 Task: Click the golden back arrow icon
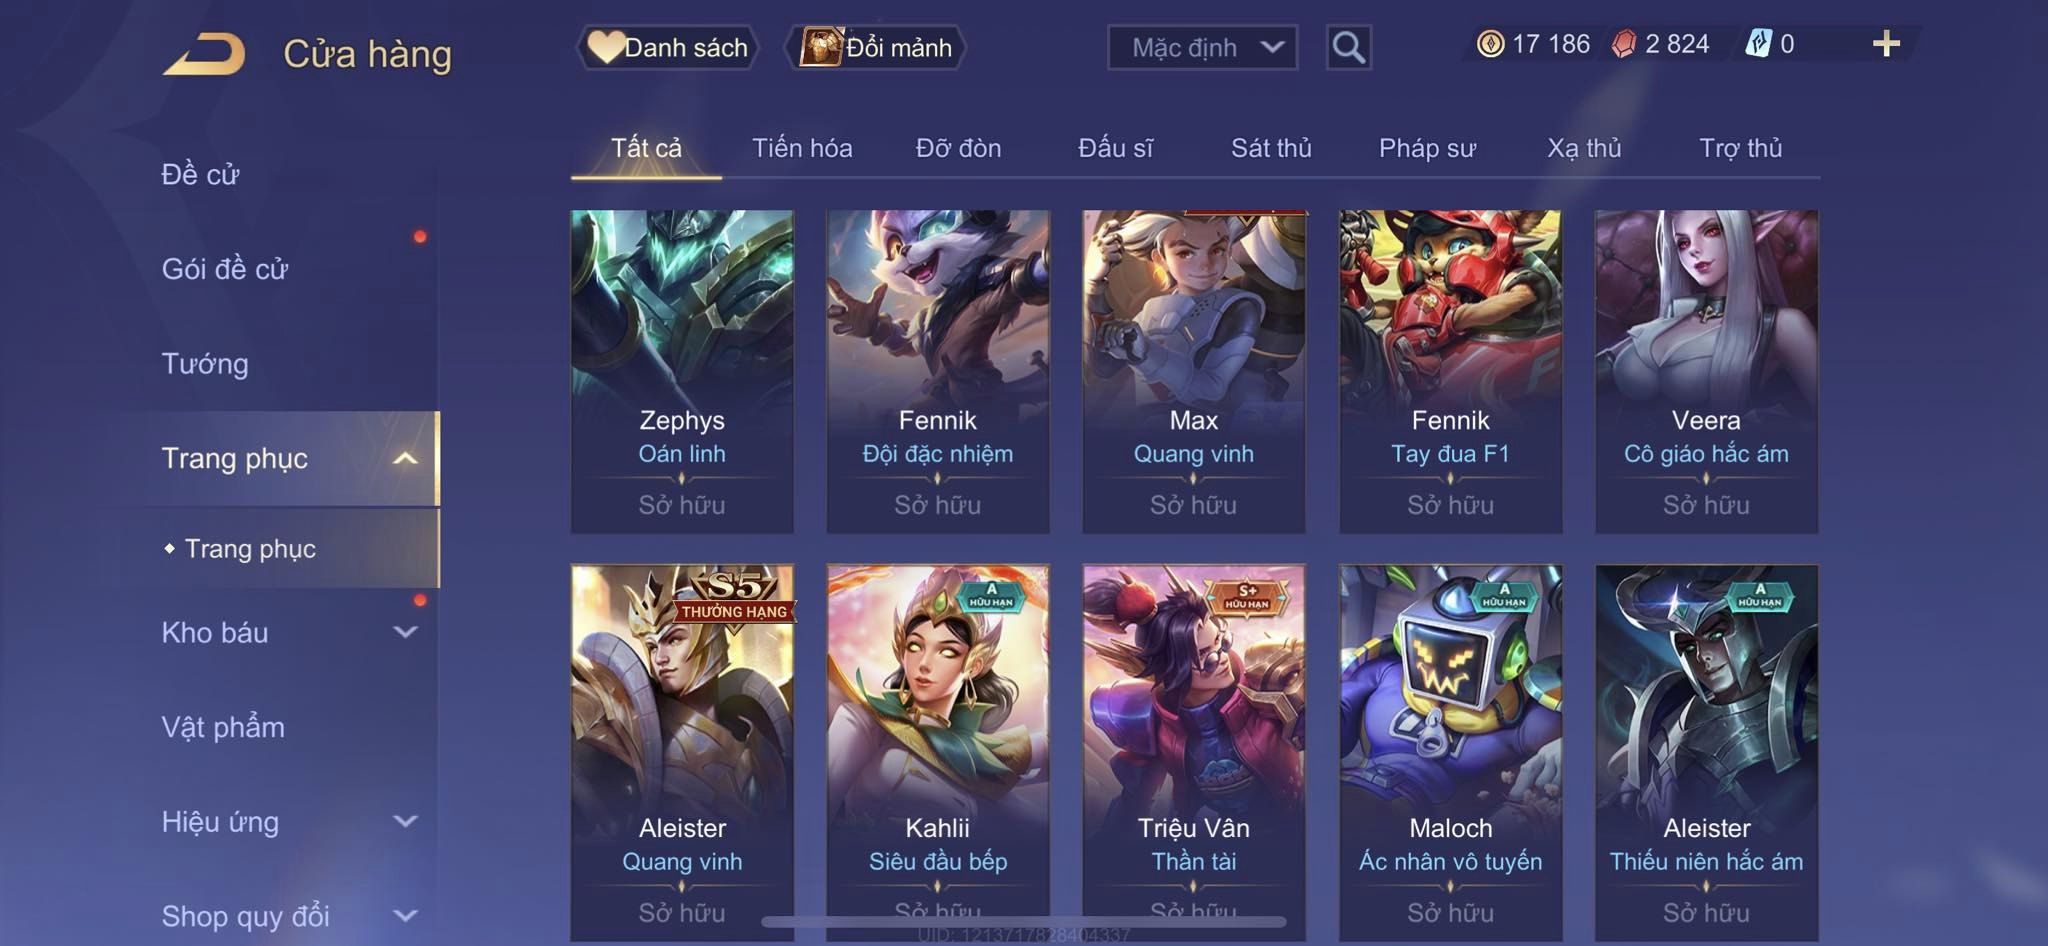205,53
